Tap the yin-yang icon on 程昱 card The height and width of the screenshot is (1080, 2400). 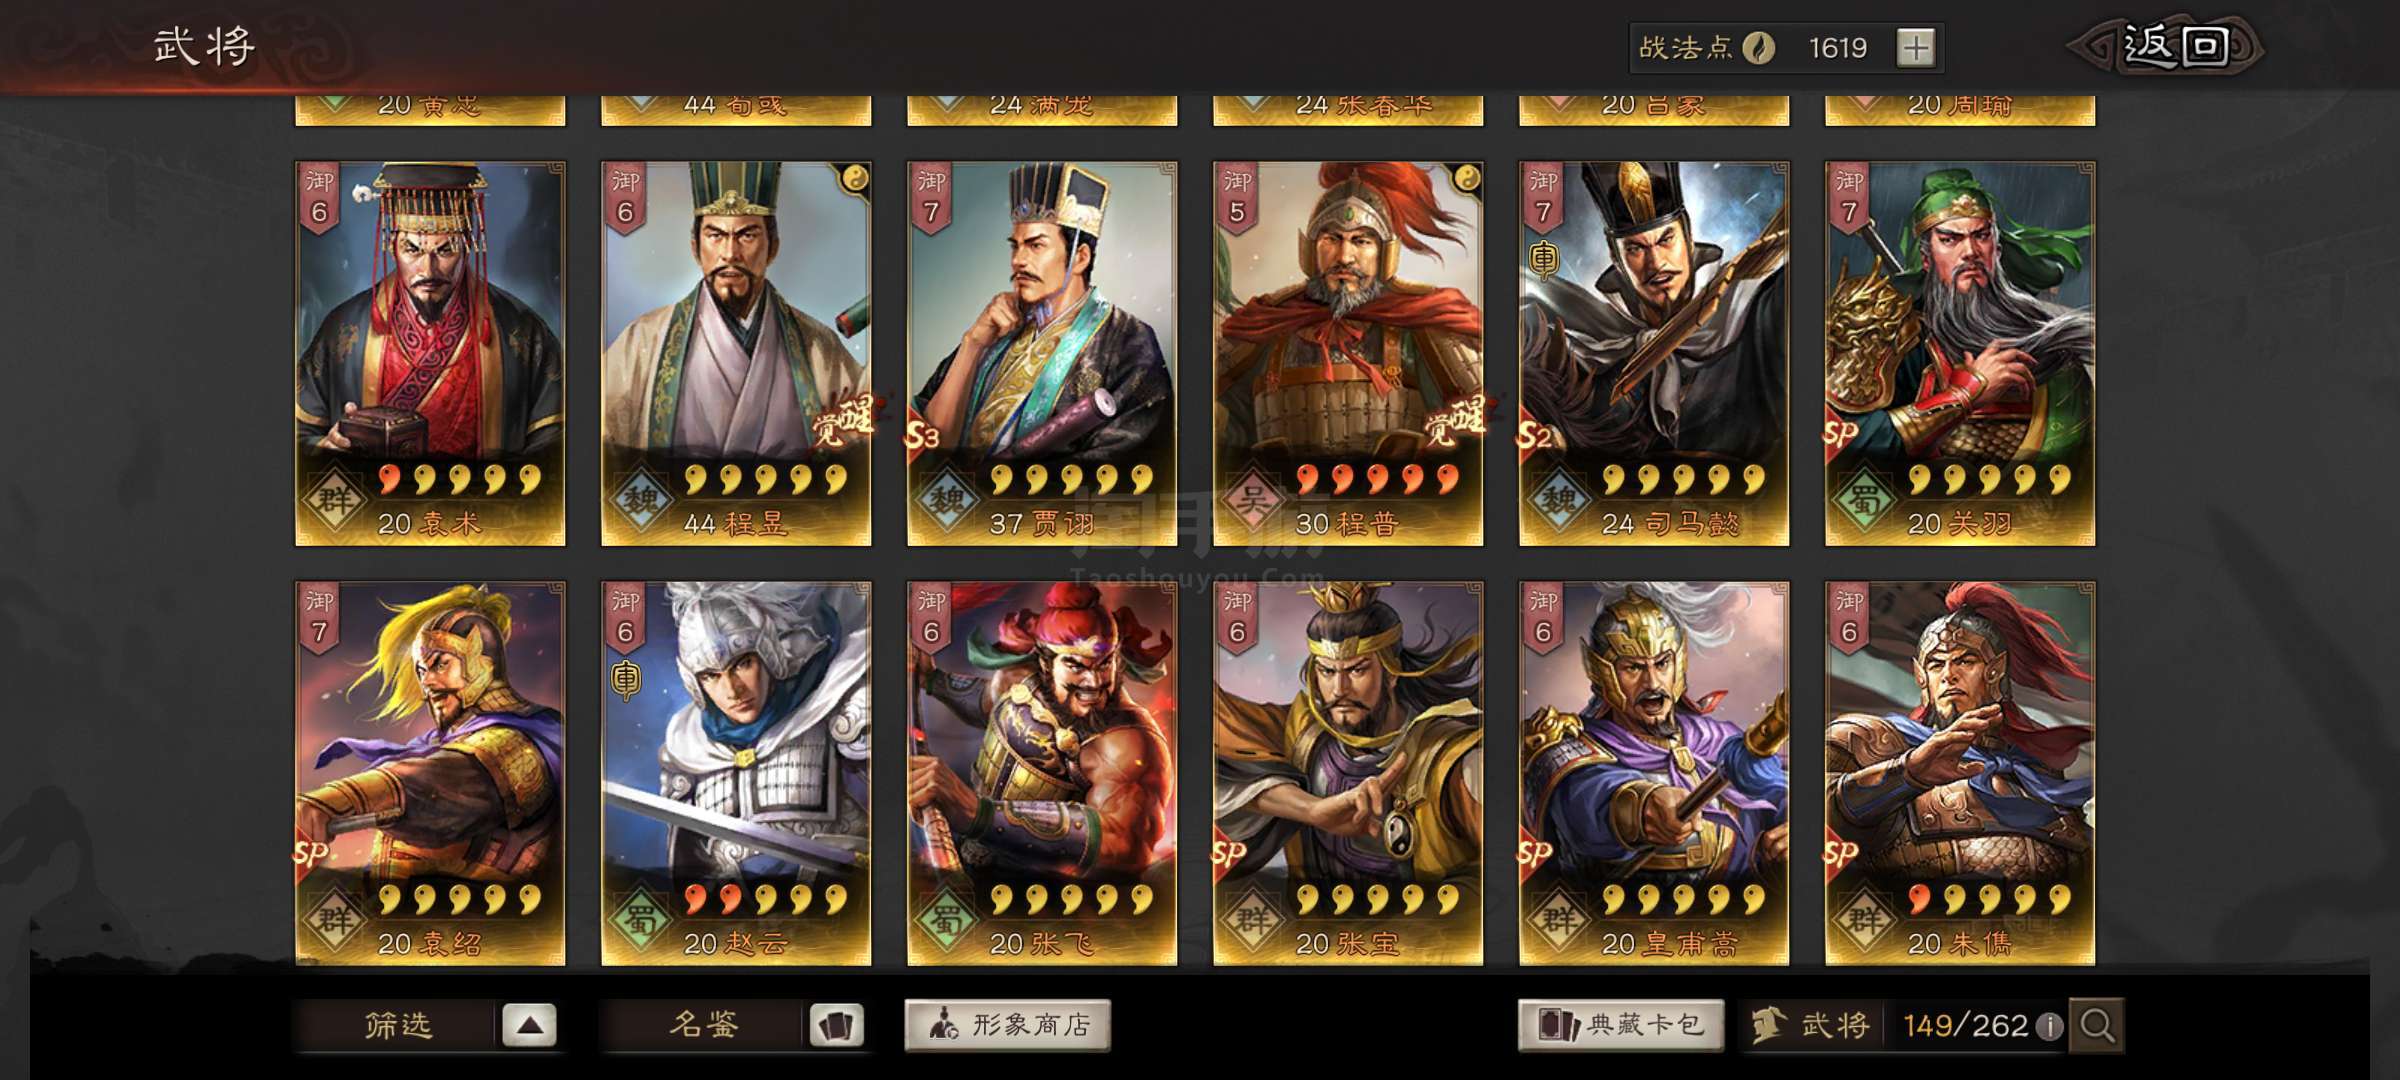(x=854, y=179)
